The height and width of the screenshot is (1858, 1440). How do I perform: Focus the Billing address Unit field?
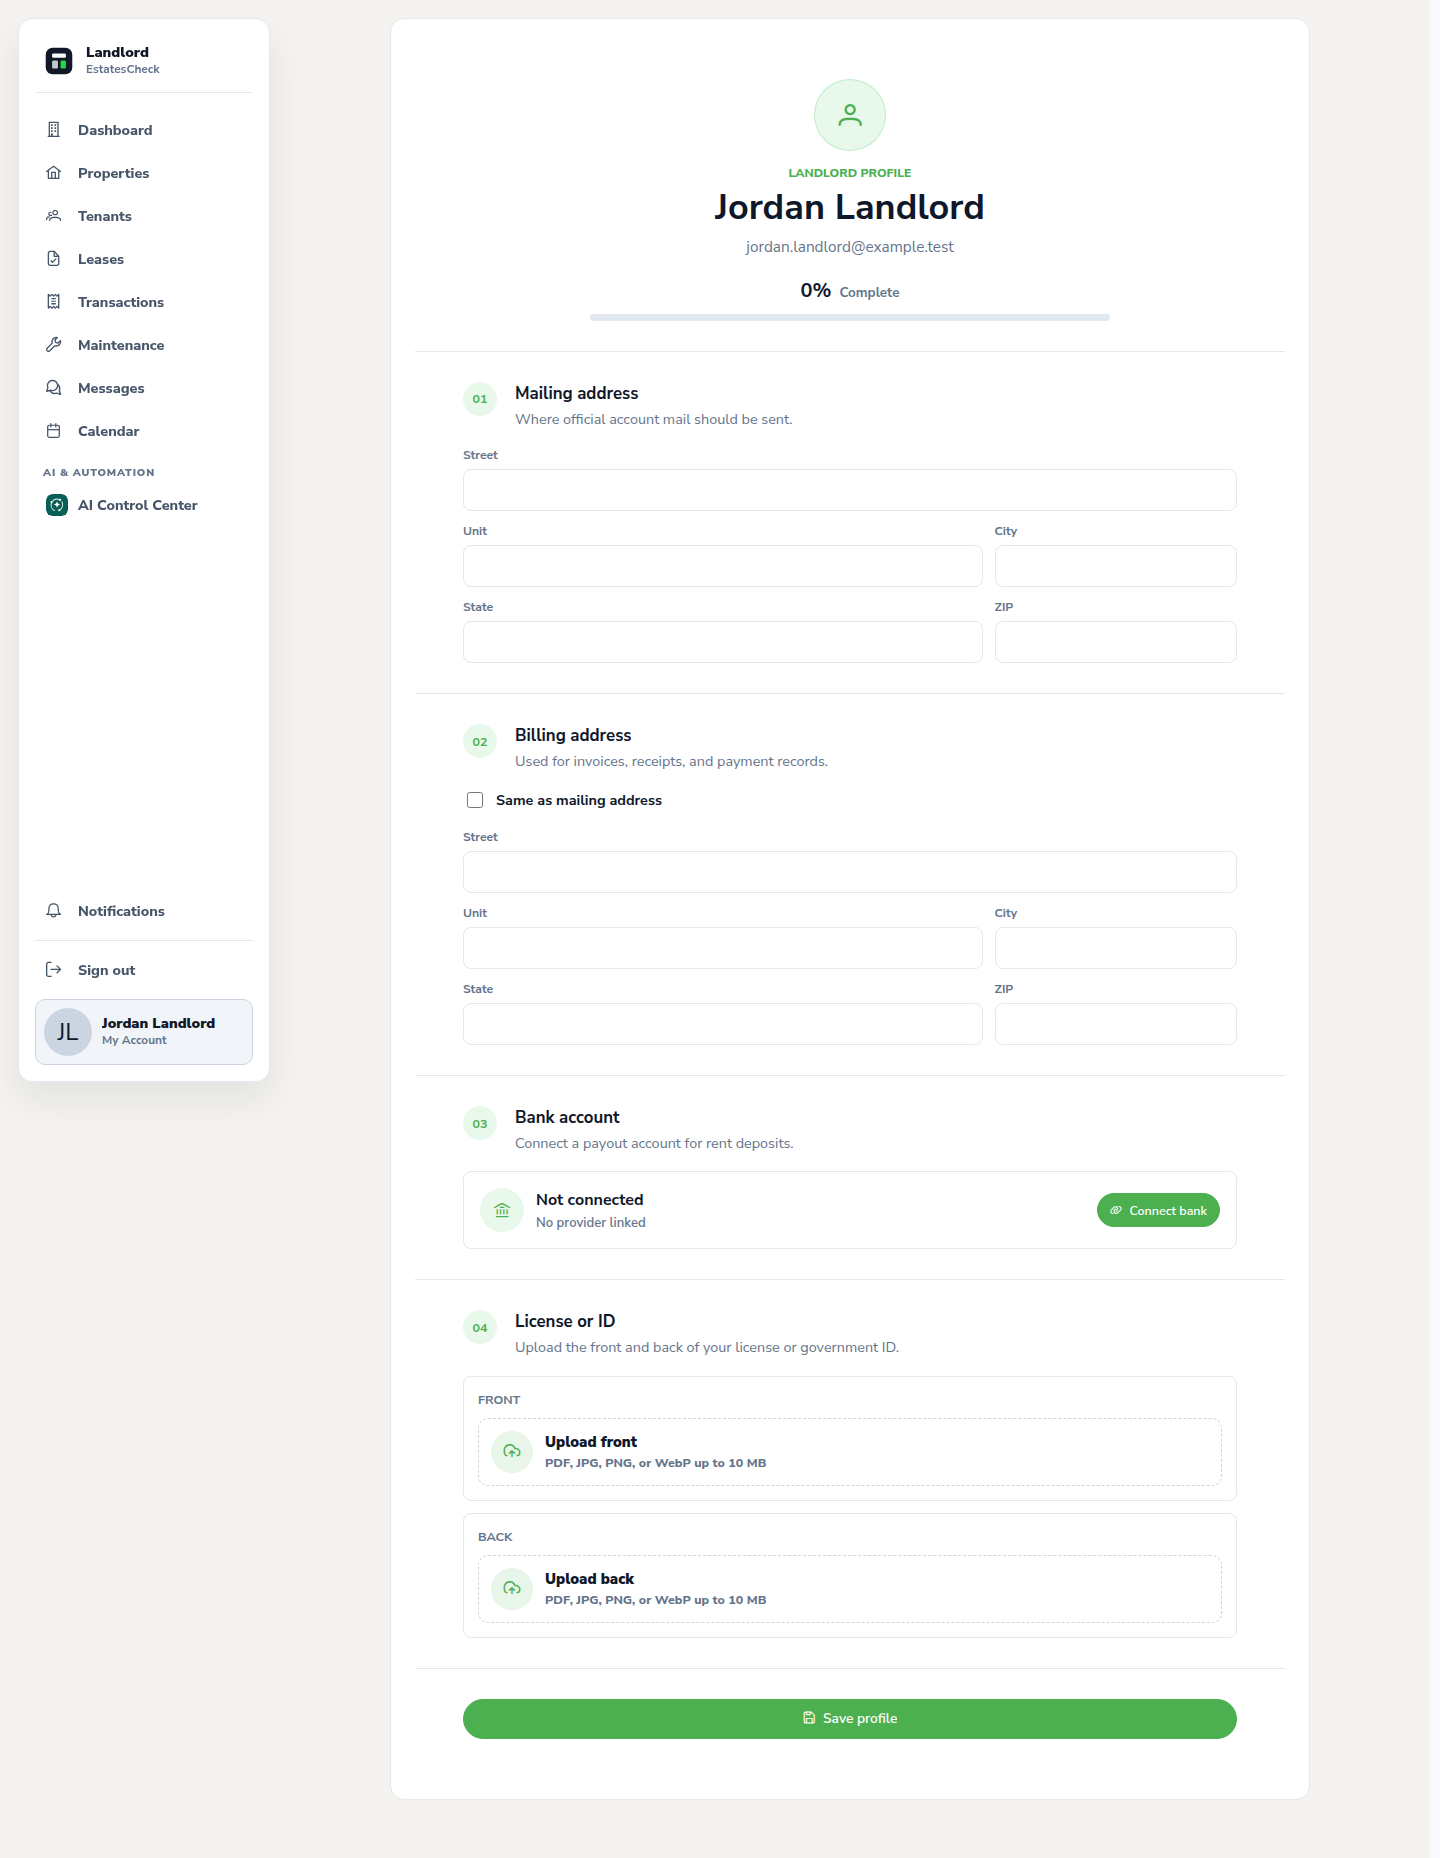[x=723, y=948]
